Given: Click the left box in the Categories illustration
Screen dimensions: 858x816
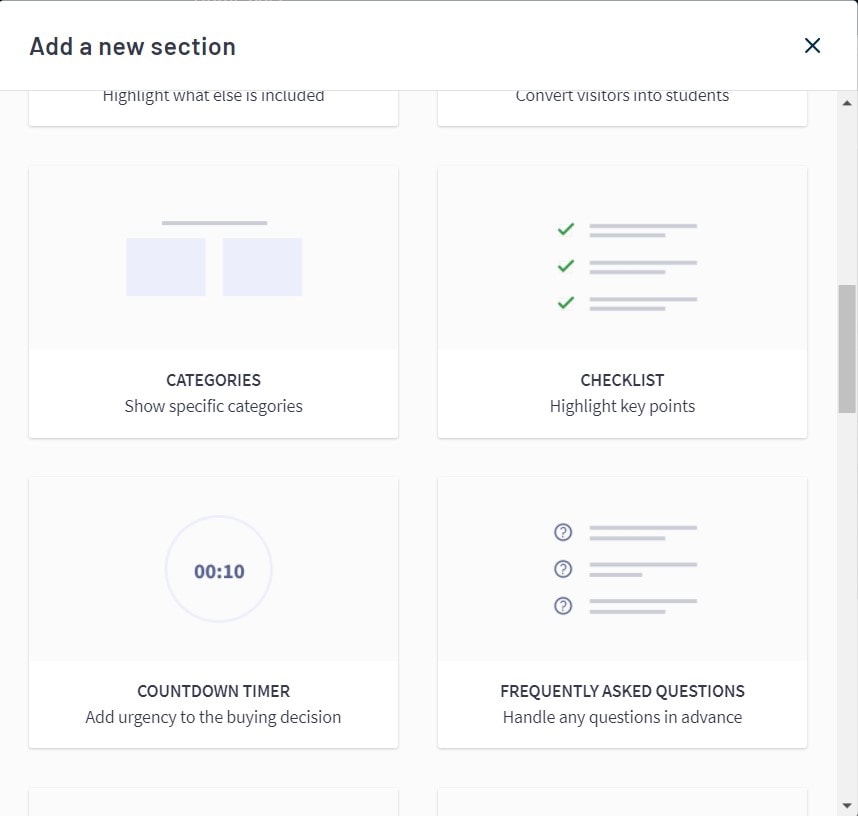Looking at the screenshot, I should (166, 267).
